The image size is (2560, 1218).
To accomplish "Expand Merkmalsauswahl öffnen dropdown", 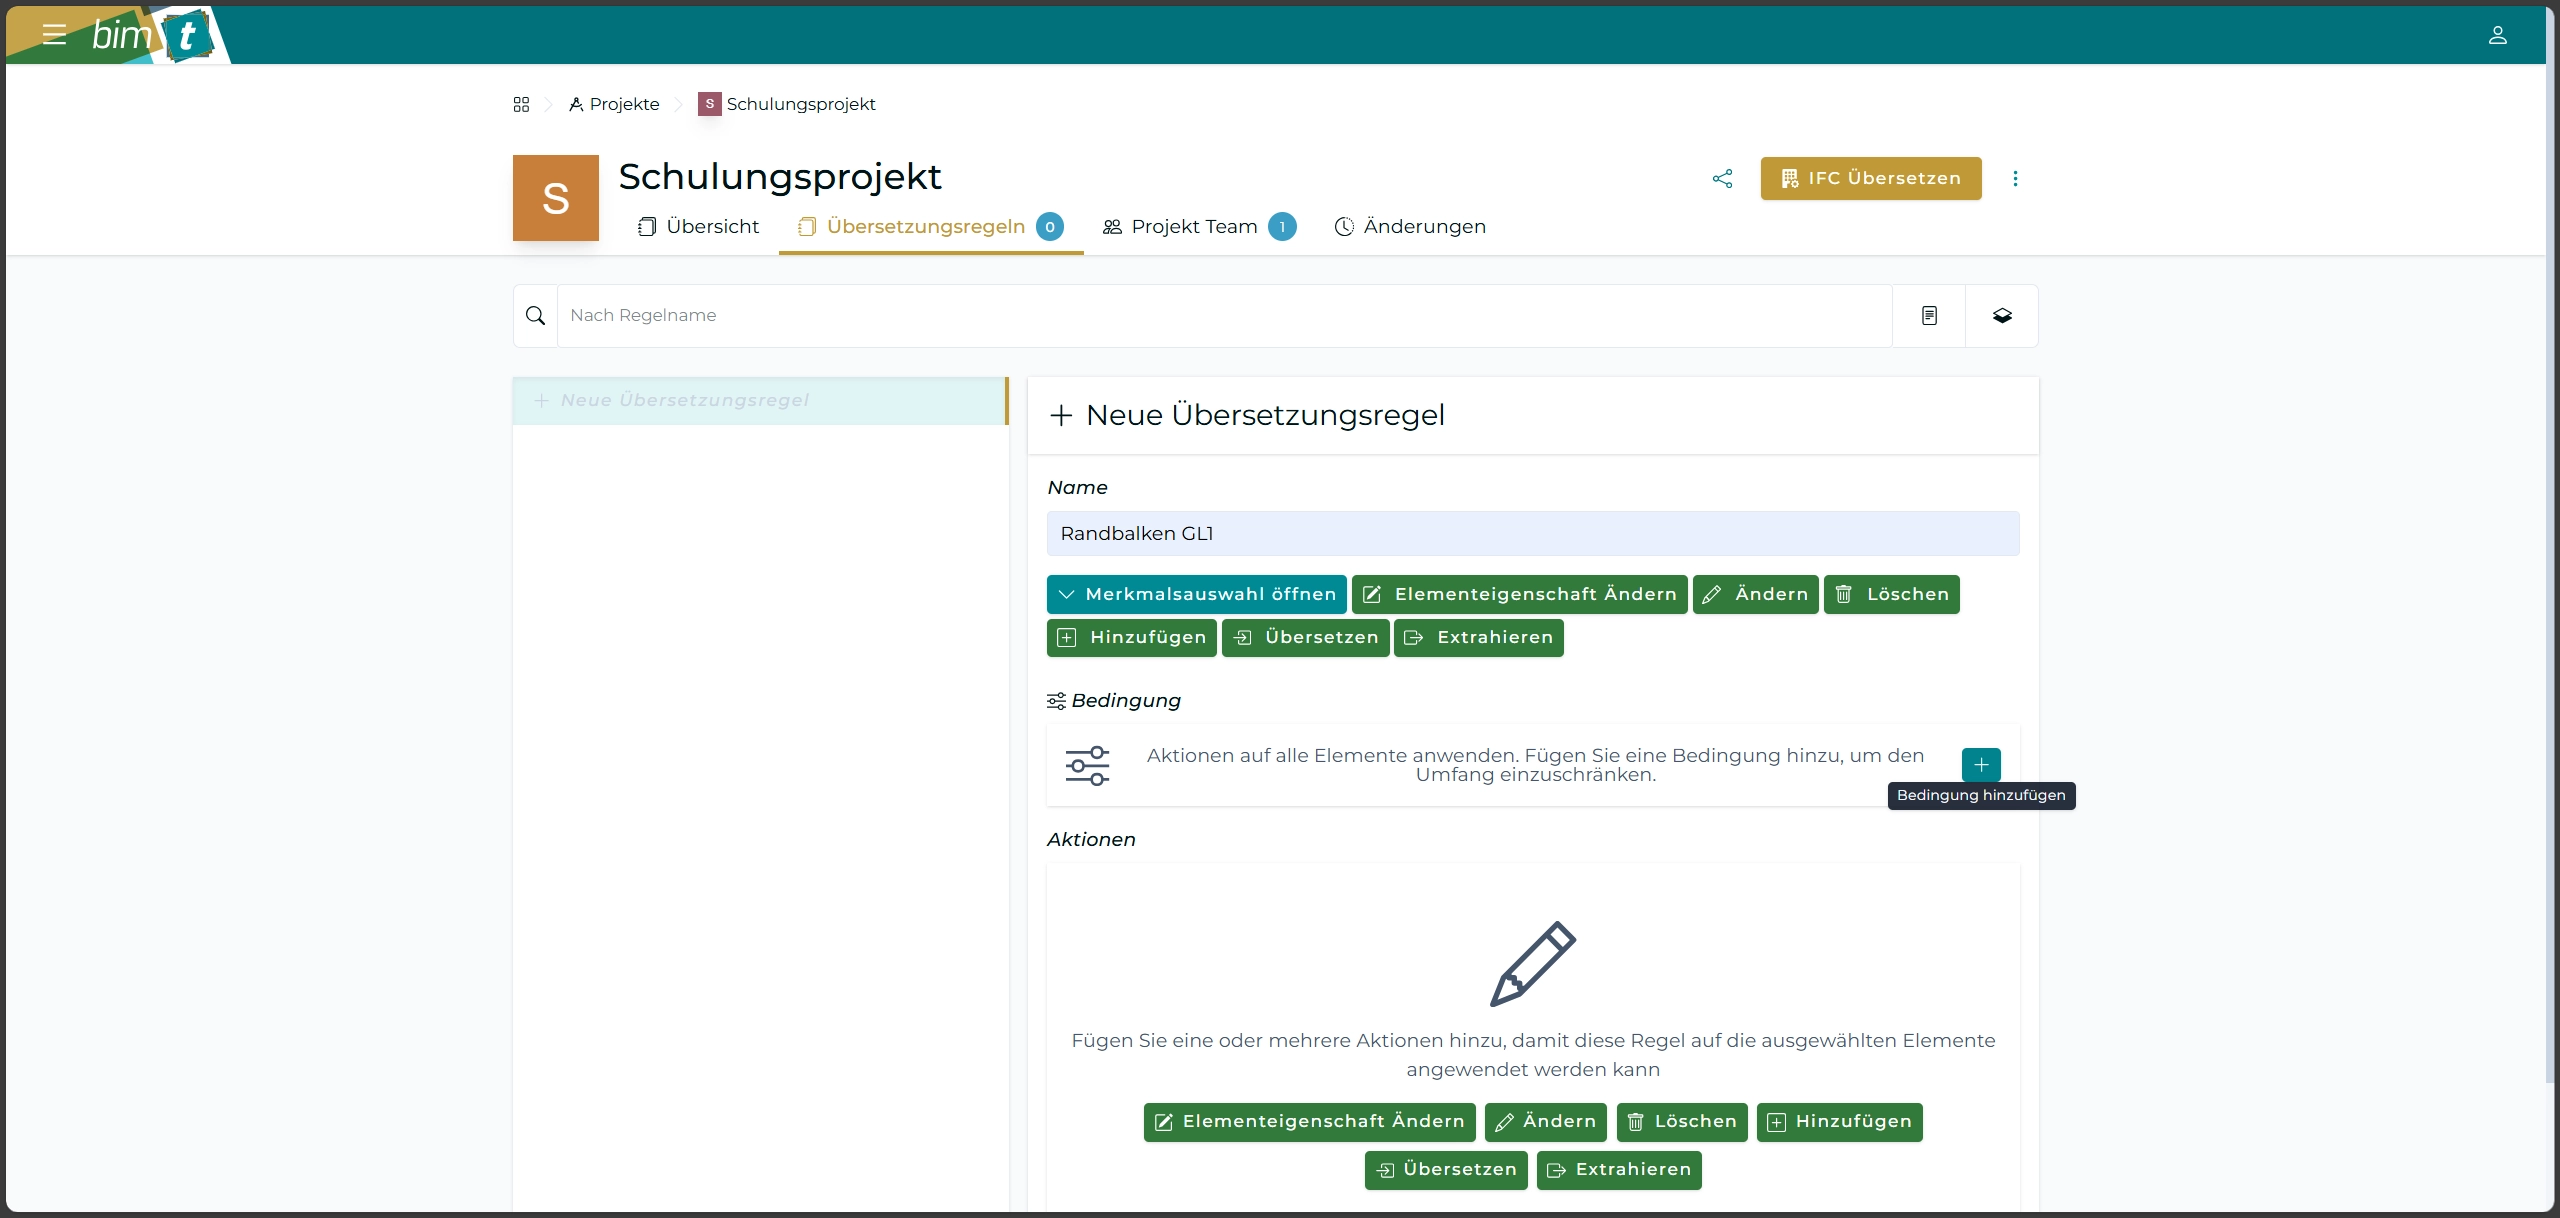I will coord(1196,594).
